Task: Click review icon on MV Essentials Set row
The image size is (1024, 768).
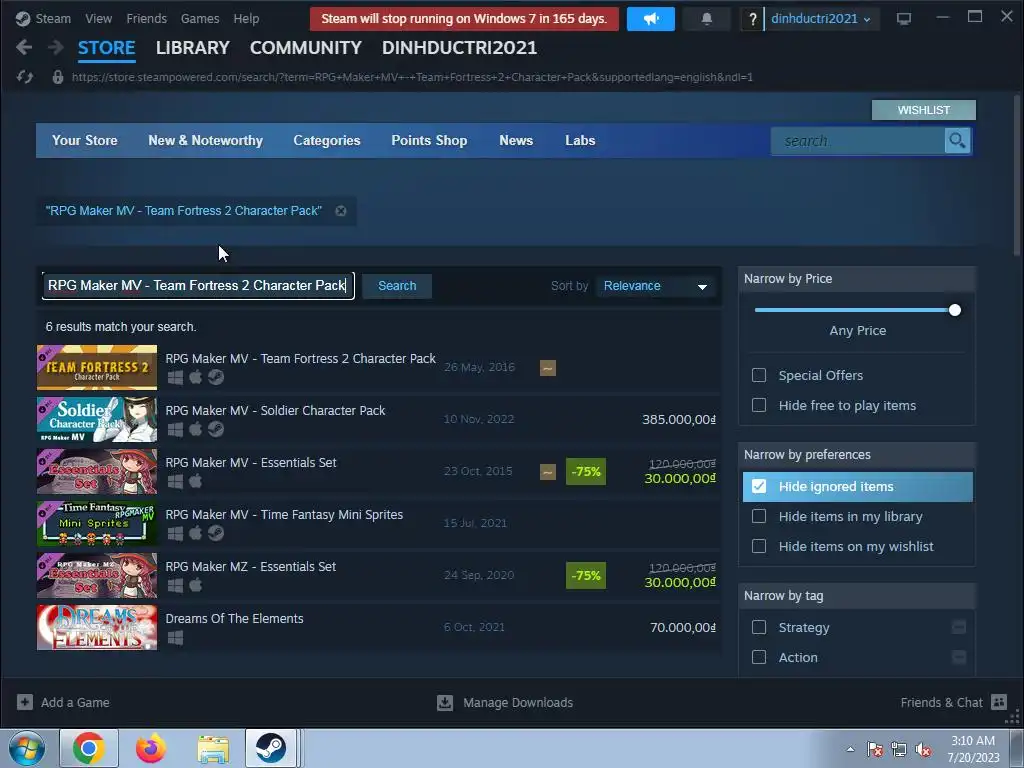Action: tap(548, 472)
